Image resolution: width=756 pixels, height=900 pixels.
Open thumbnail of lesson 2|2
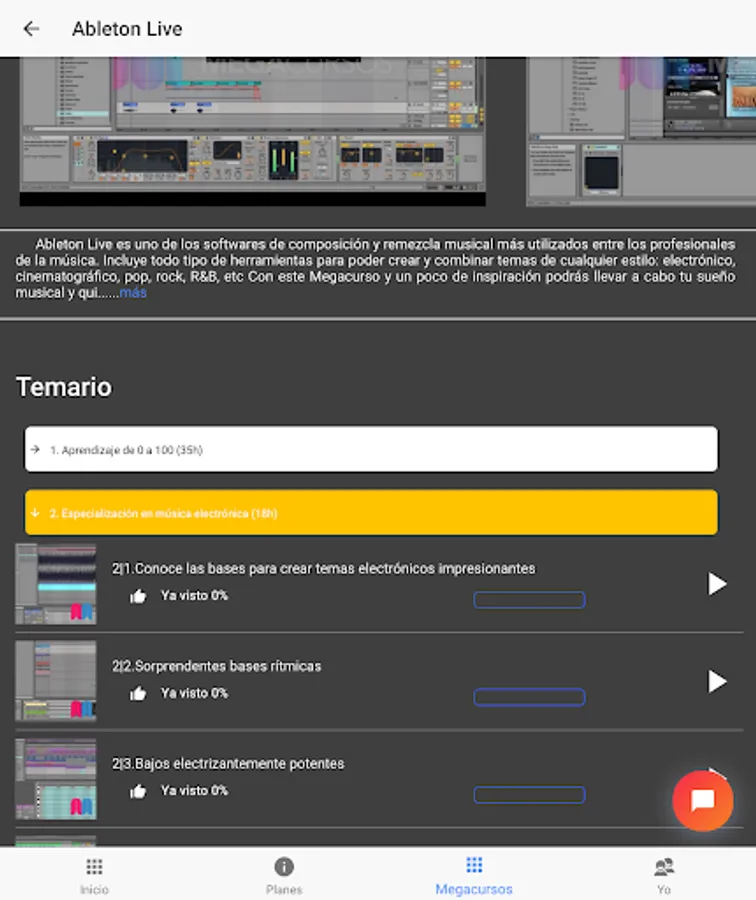pyautogui.click(x=56, y=681)
